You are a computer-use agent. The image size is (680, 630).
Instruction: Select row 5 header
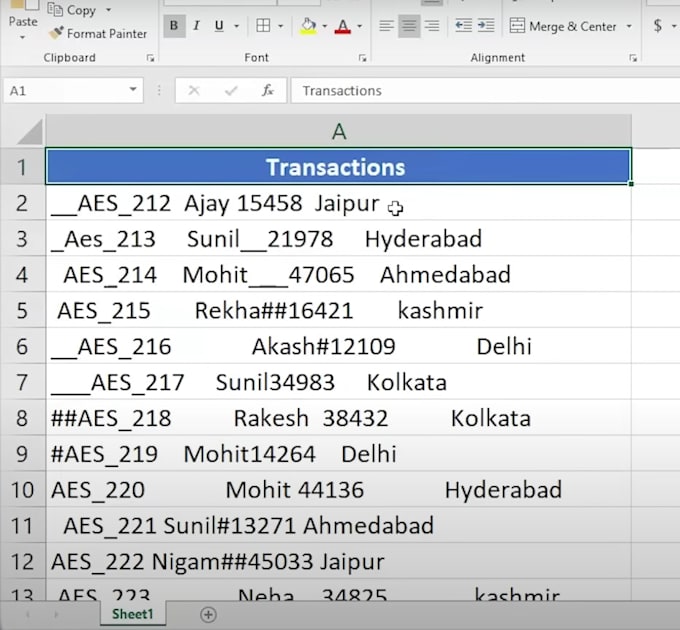[x=22, y=311]
